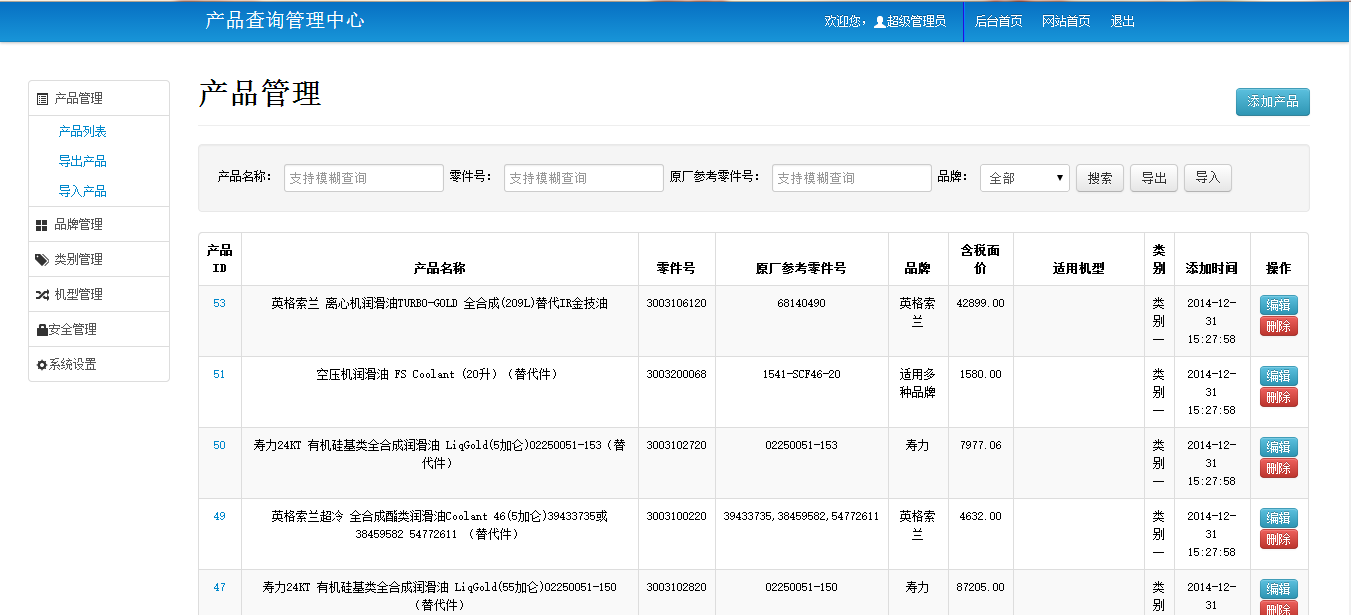1351x615 pixels.
Task: Click the security management lock icon
Action: 42,330
